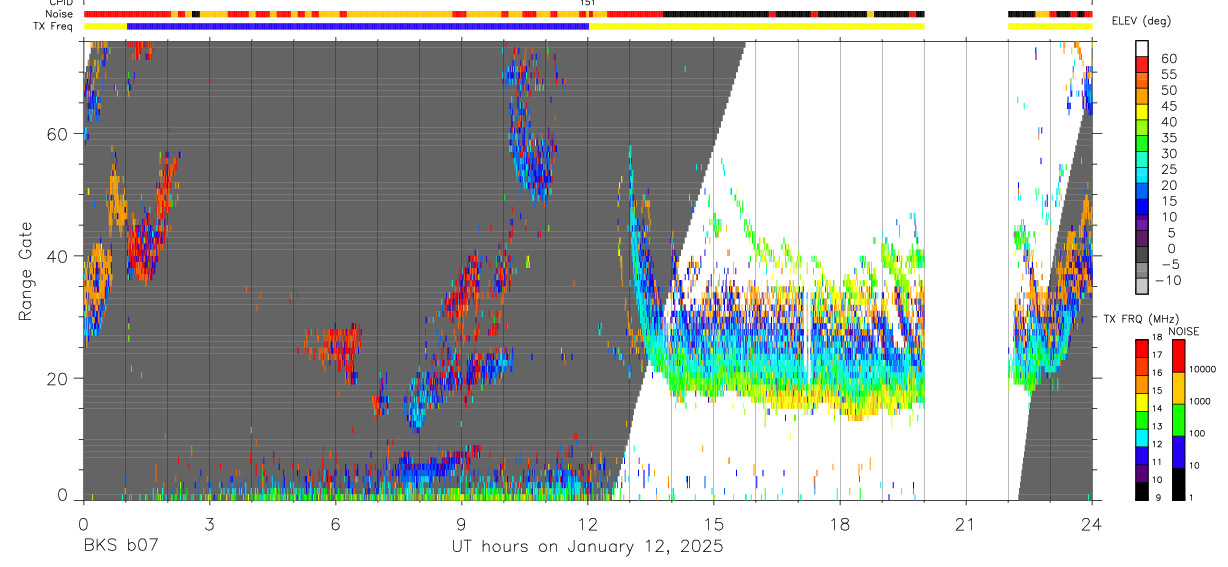The width and height of the screenshot is (1228, 567).
Task: Click the '−10' value on the ELEV scale
Action: coord(1169,281)
